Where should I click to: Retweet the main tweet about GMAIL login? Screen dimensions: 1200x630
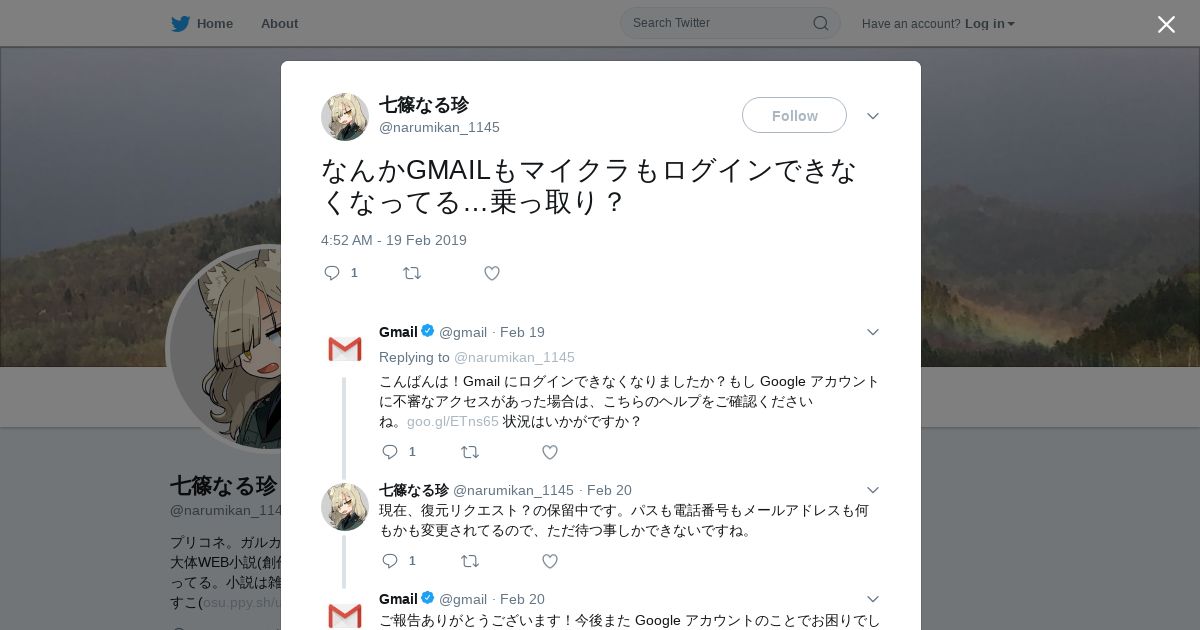412,273
